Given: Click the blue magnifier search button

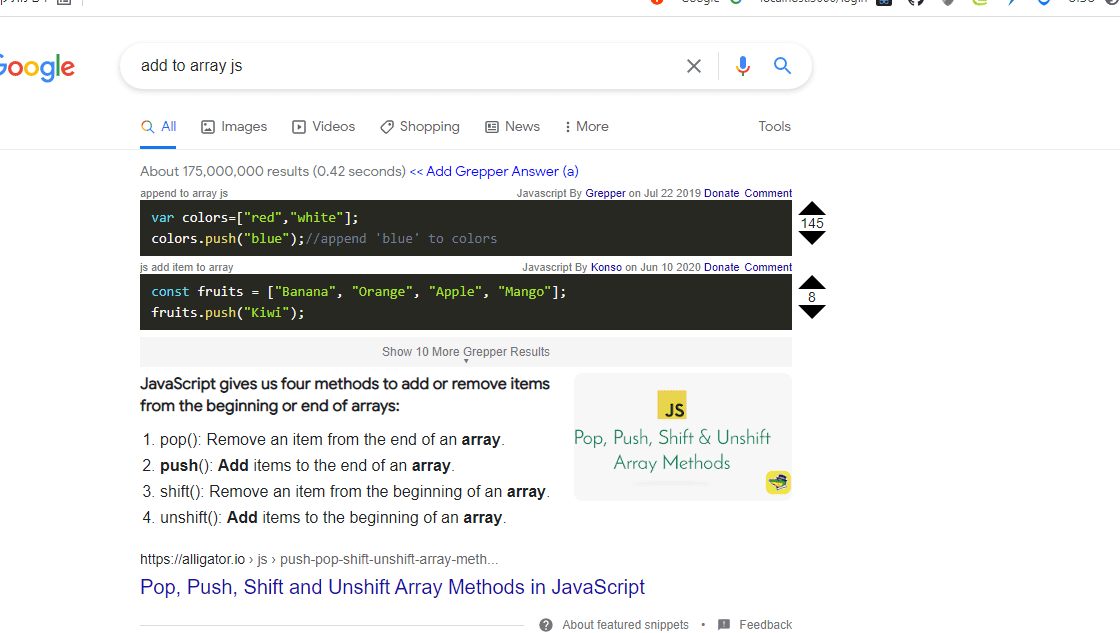Looking at the screenshot, I should click(782, 66).
